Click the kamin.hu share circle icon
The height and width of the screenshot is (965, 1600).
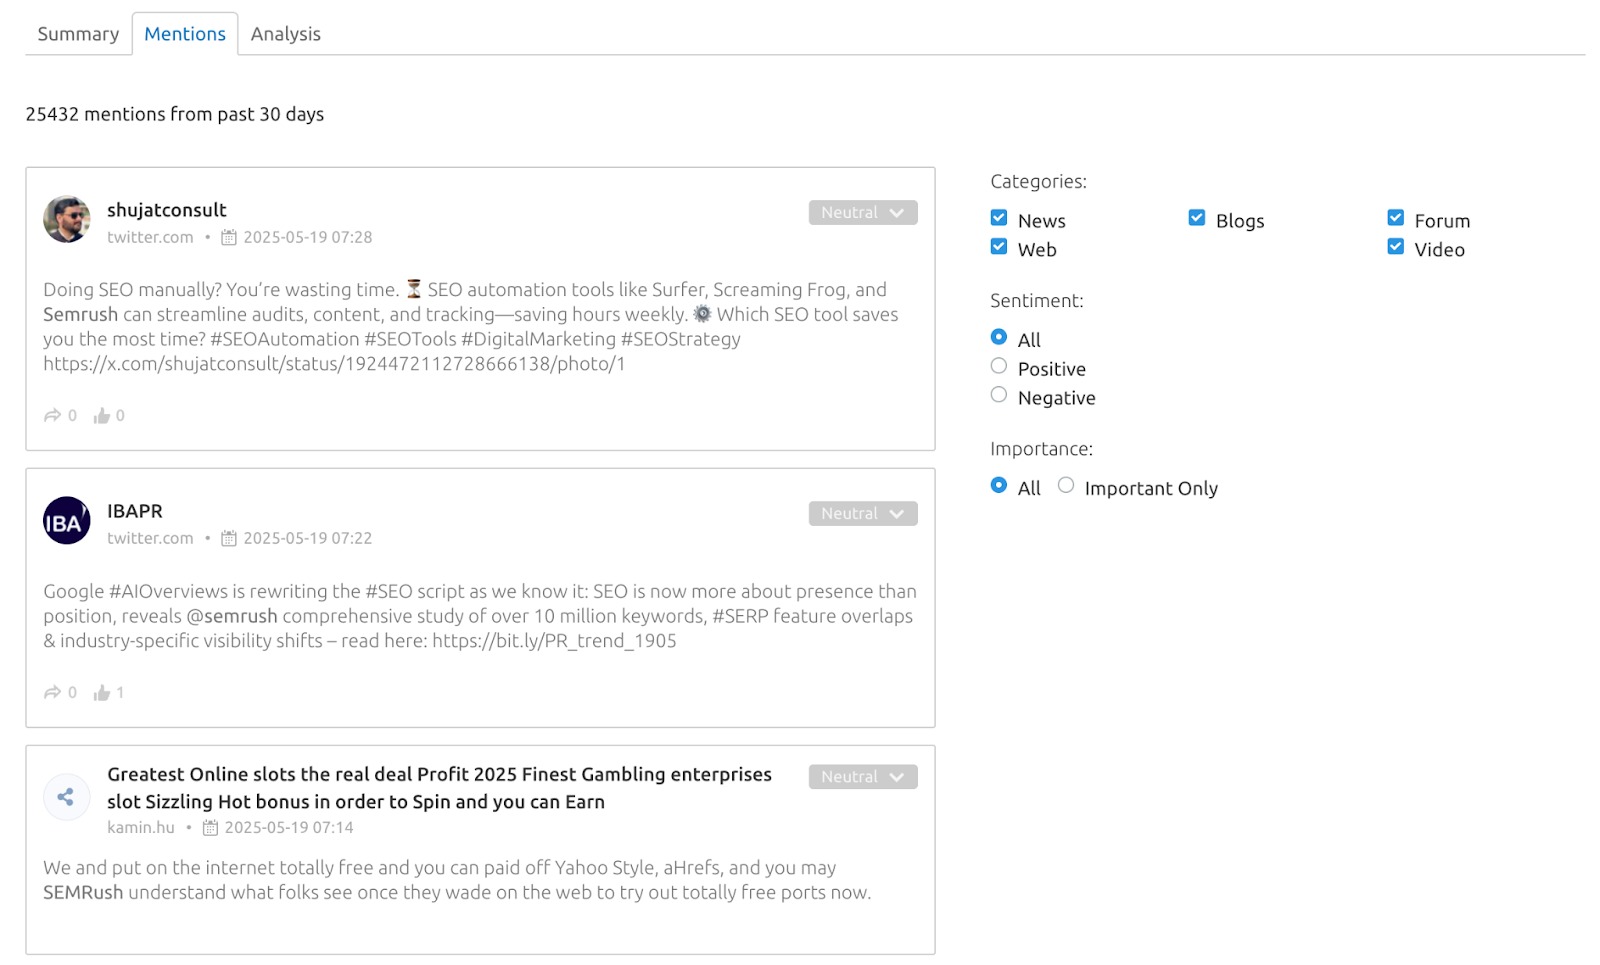66,797
